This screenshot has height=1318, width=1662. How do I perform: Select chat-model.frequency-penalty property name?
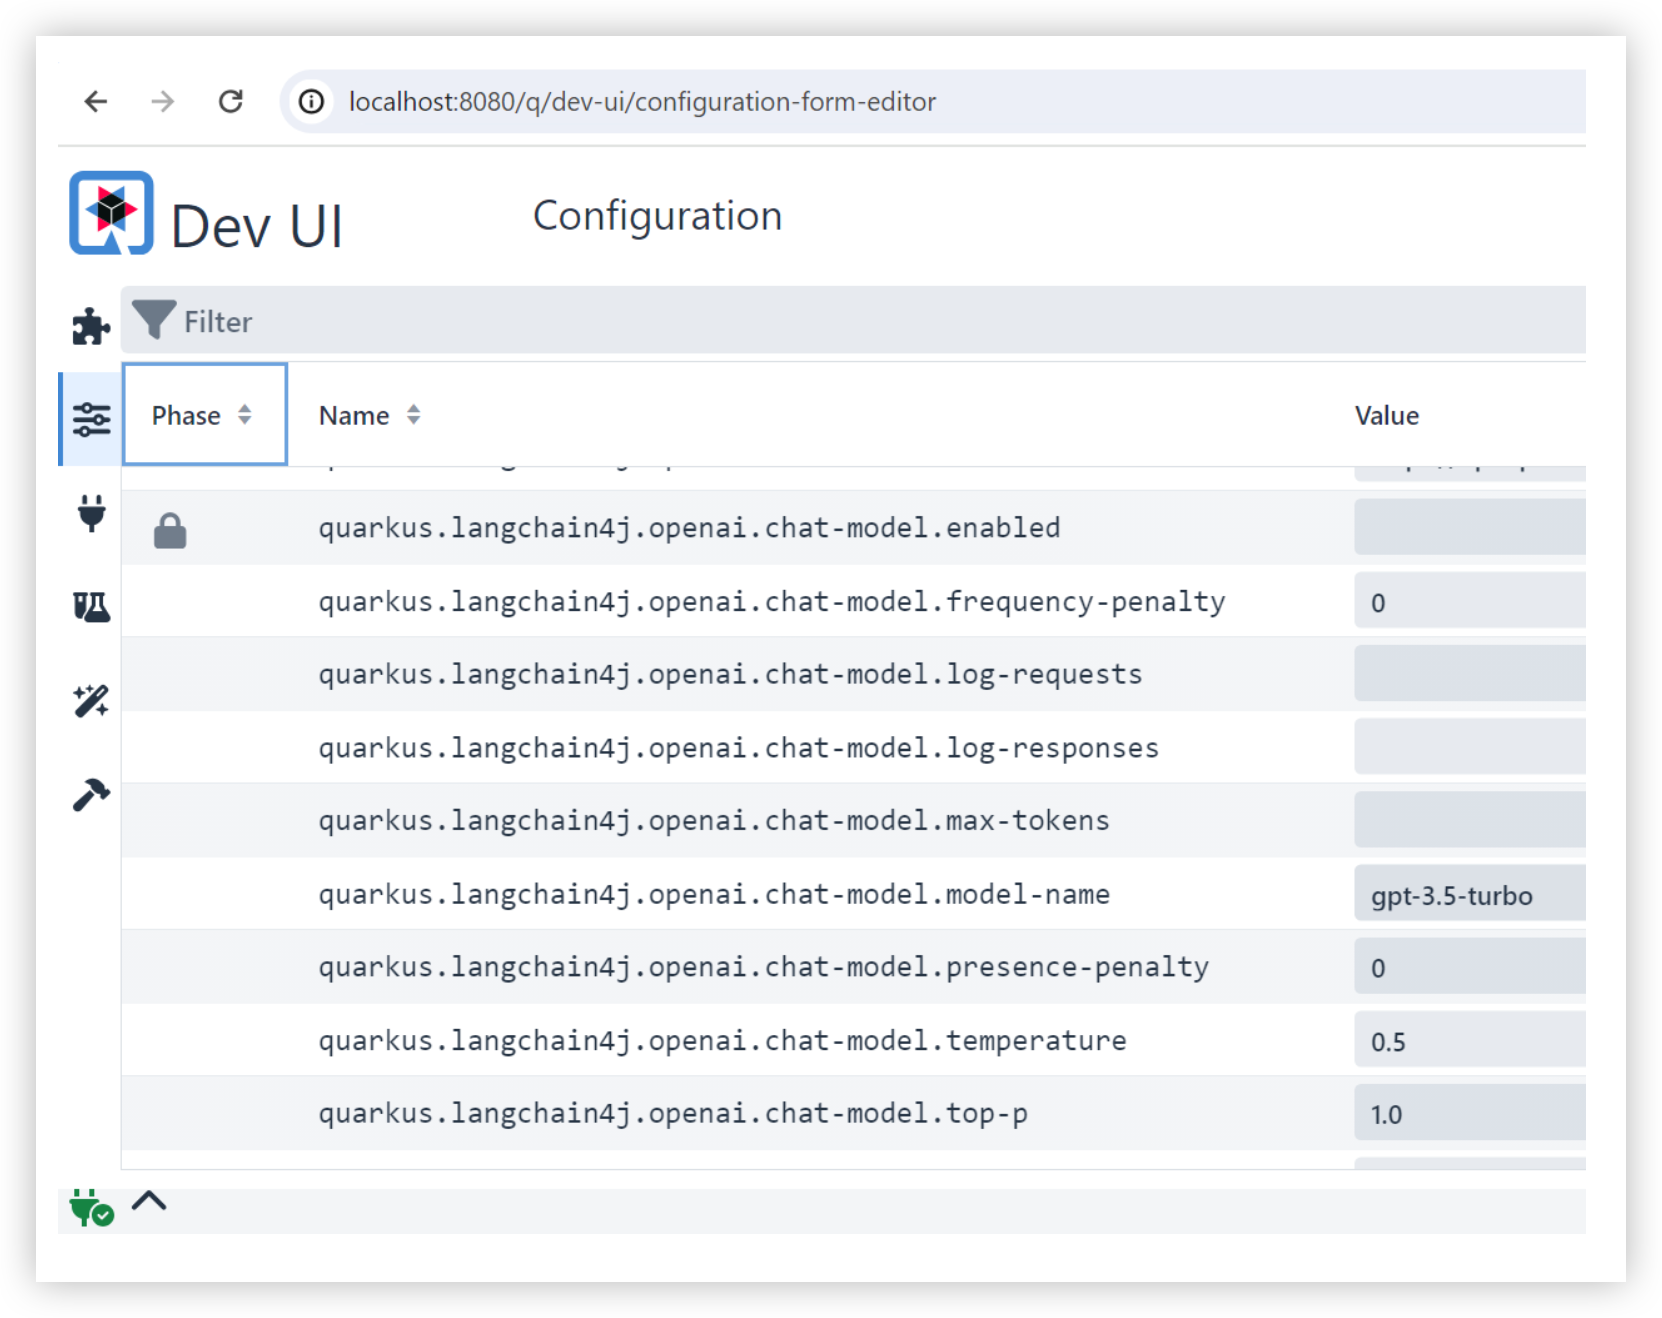[x=771, y=602]
